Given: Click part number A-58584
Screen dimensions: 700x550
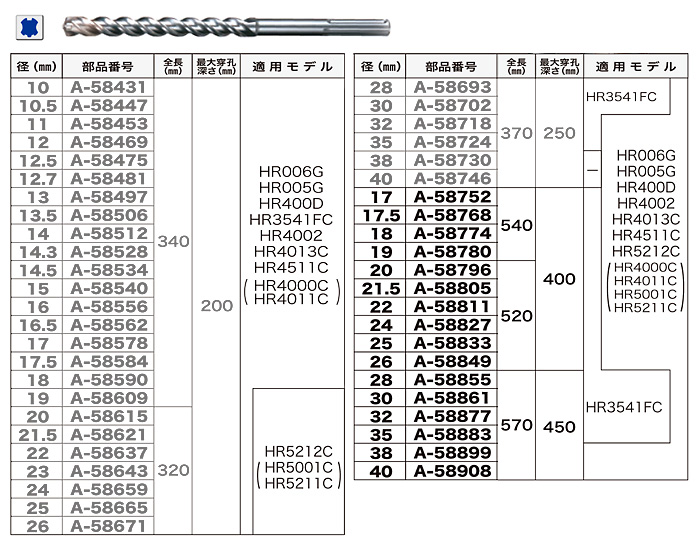Looking at the screenshot, I should 109,362.
